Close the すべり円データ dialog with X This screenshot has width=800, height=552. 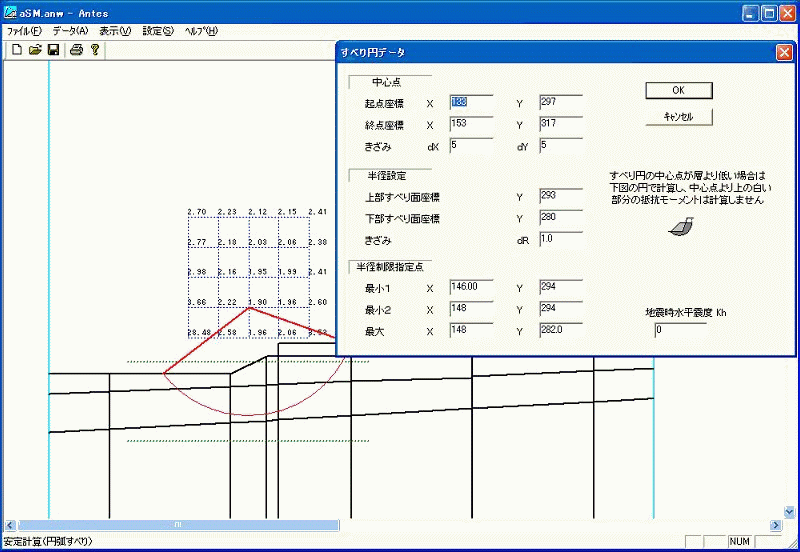tap(784, 52)
